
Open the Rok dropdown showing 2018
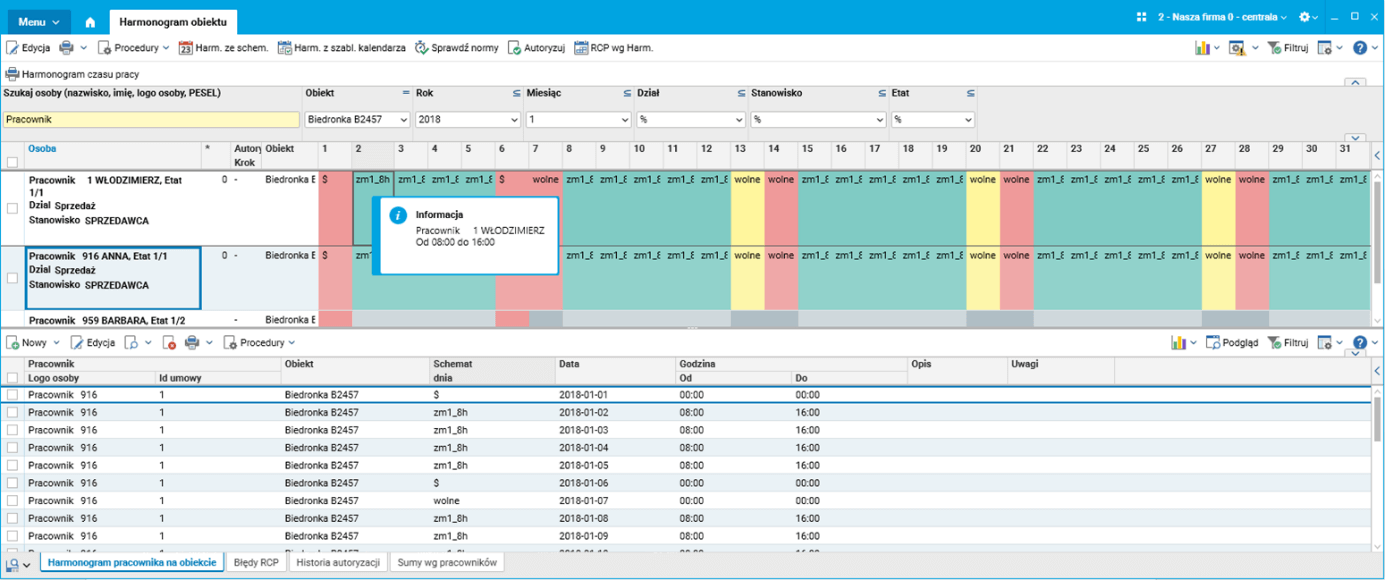[468, 119]
